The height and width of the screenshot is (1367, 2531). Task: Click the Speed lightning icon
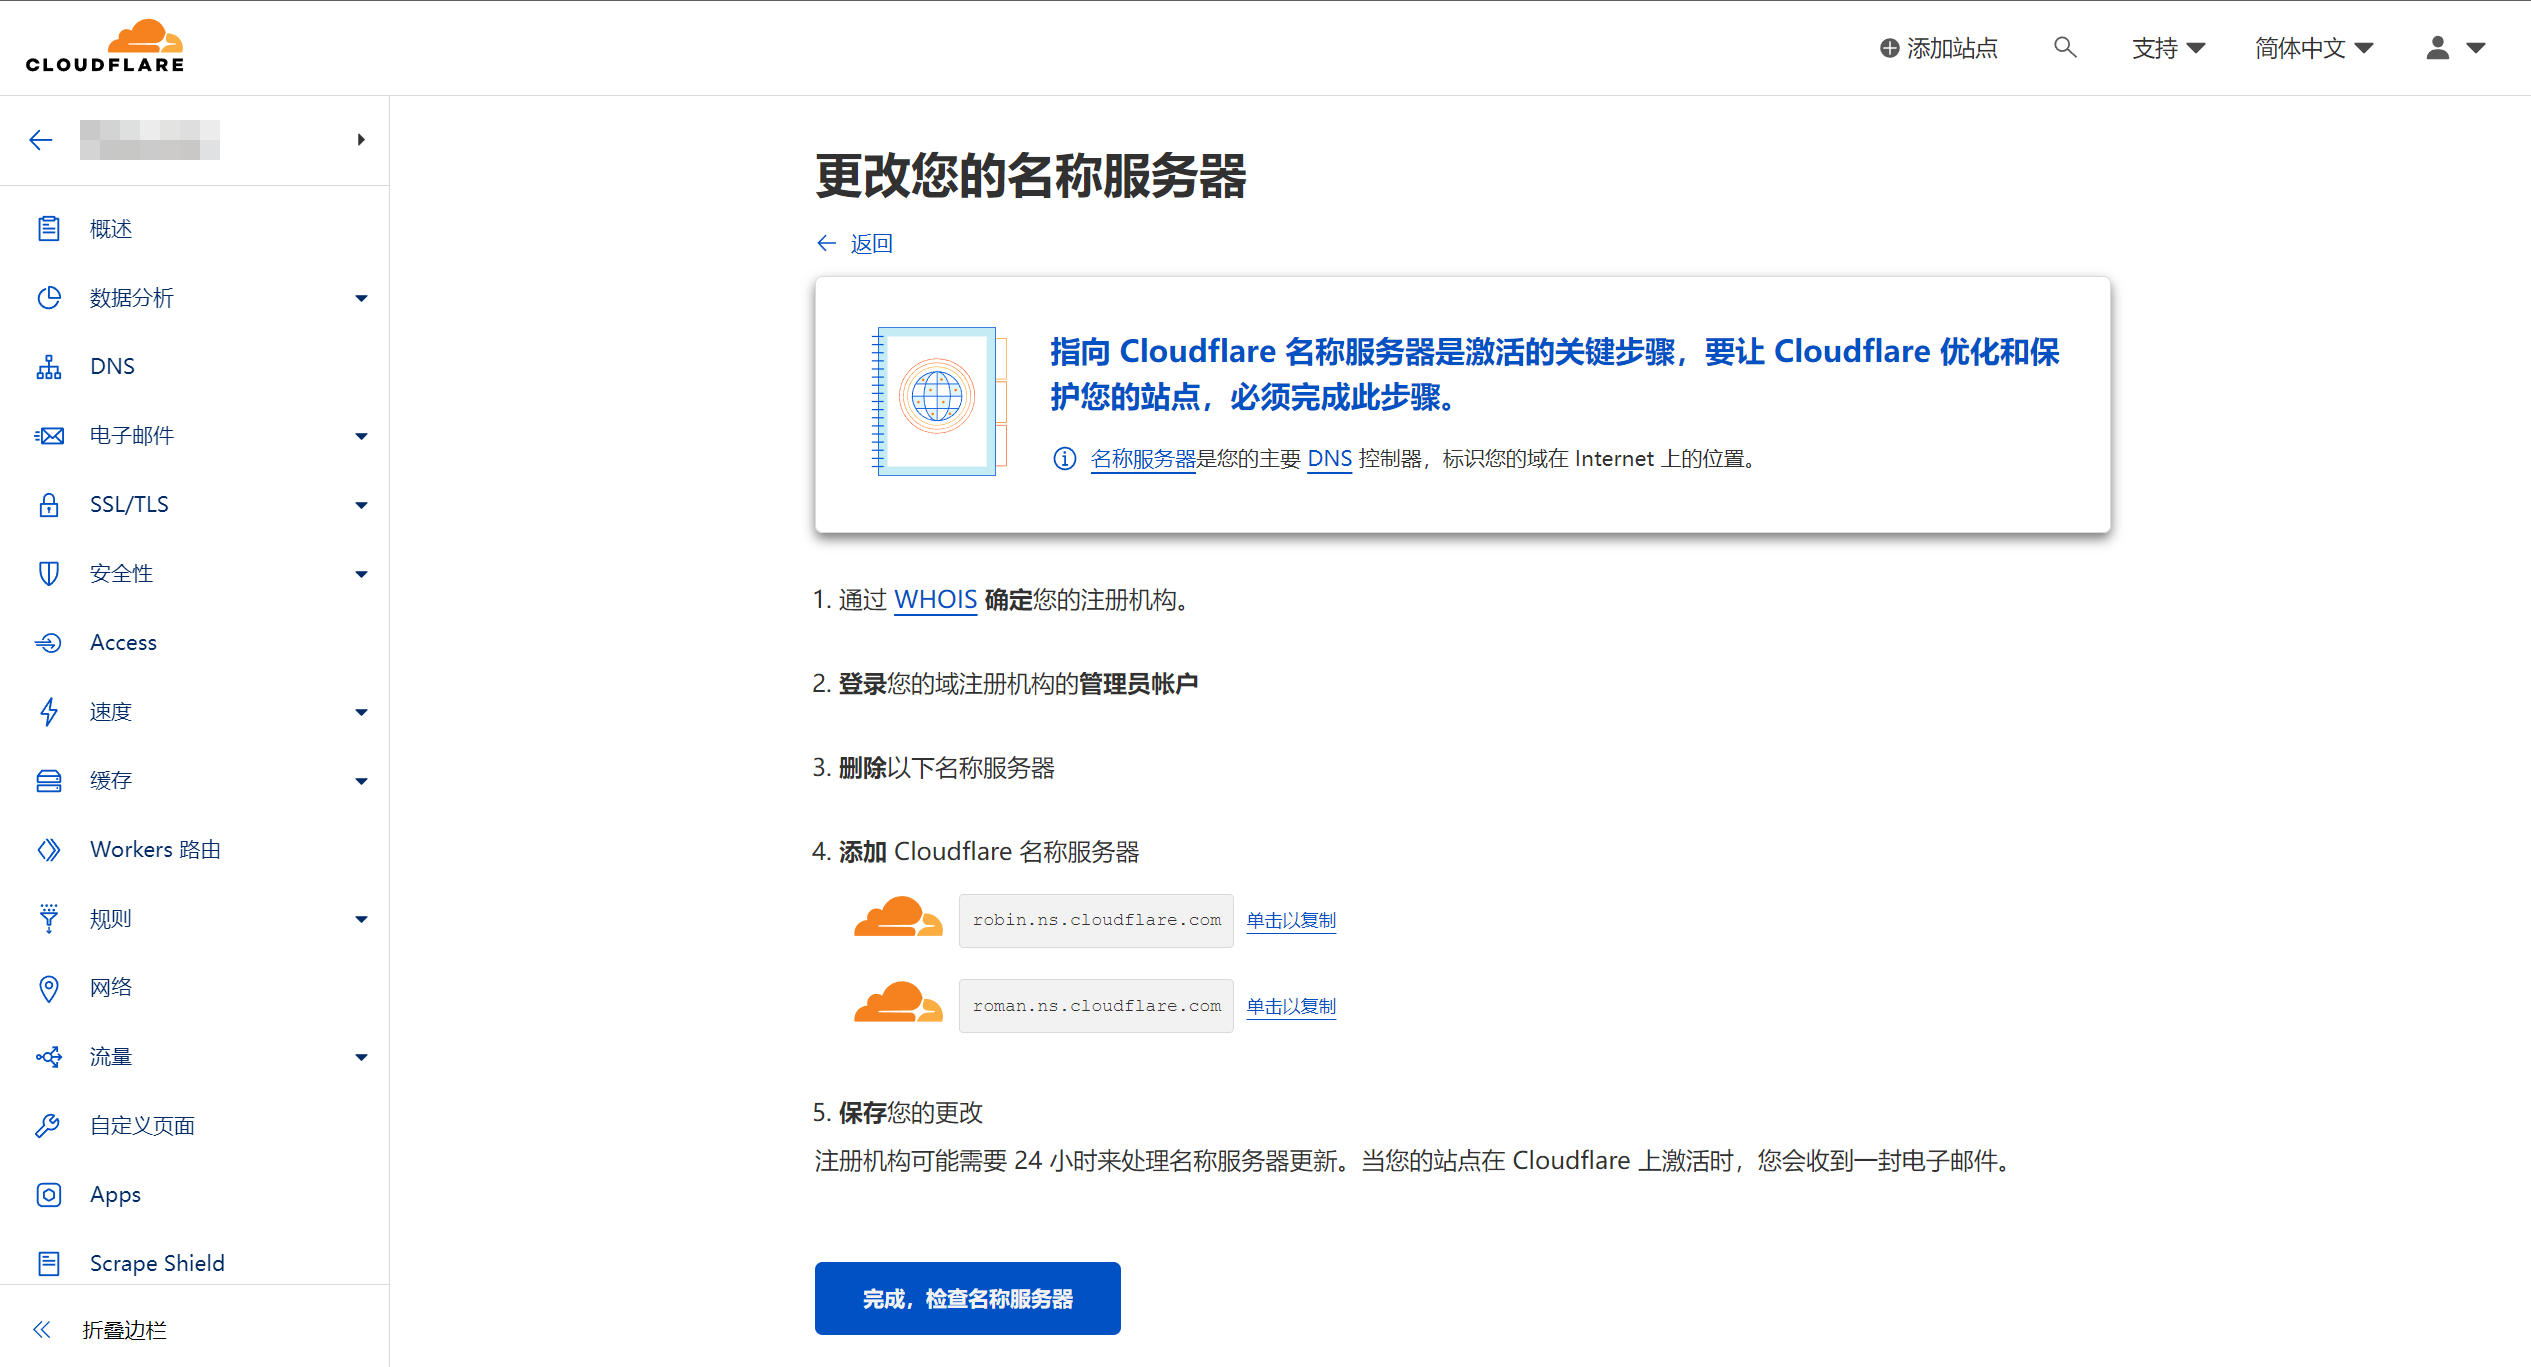49,710
